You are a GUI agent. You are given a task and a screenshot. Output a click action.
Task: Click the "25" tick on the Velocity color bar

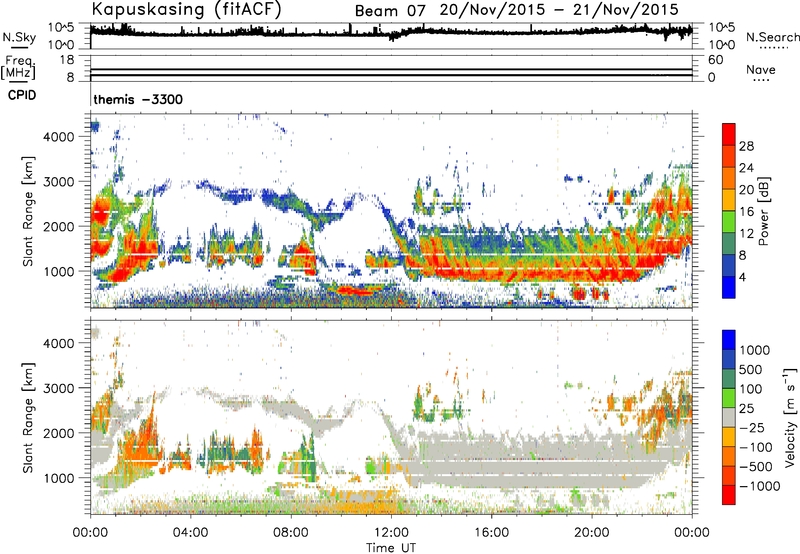click(746, 408)
